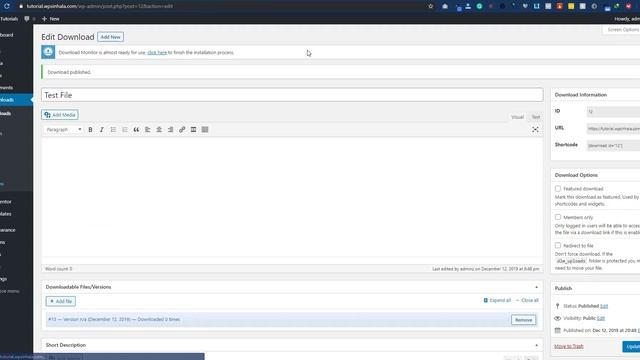Open the Screen Options panel

(621, 30)
